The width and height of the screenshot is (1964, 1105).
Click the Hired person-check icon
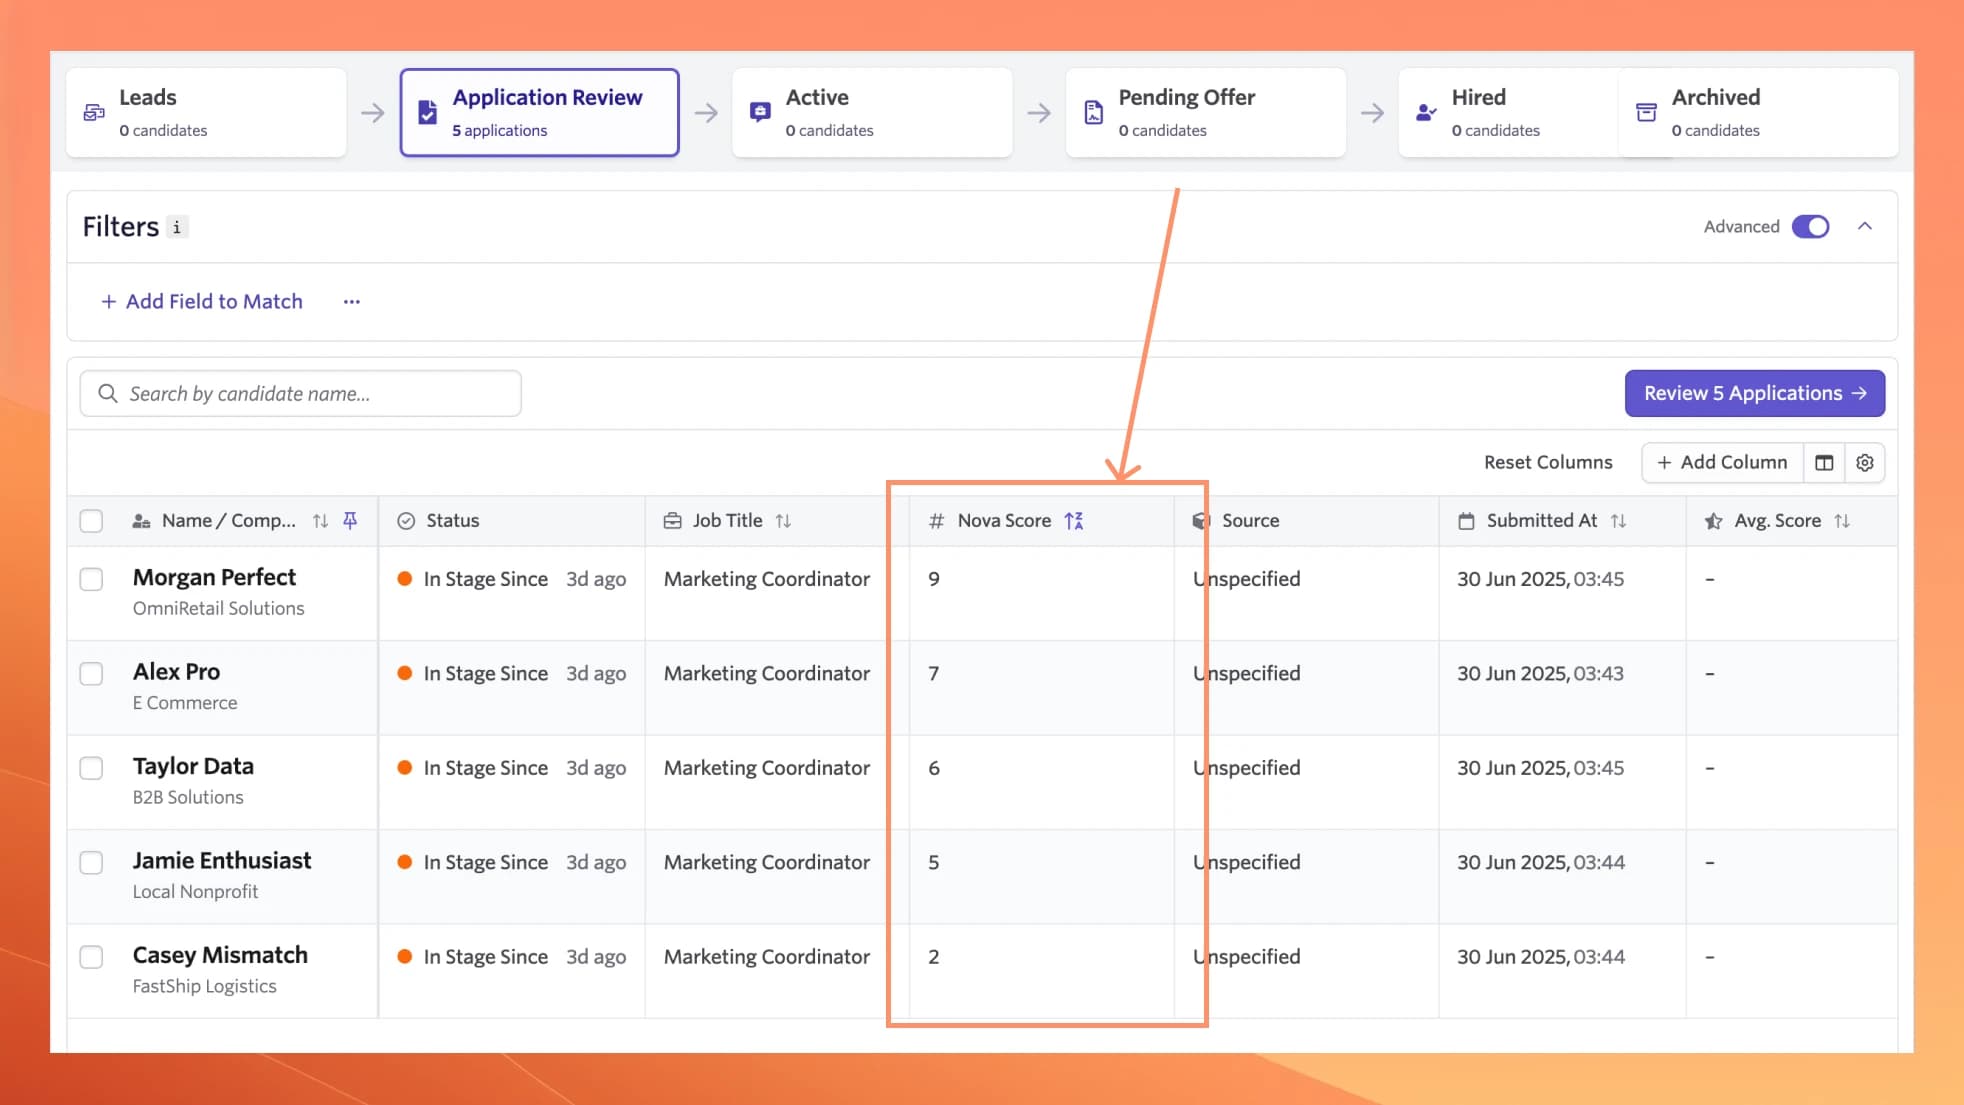pos(1426,112)
